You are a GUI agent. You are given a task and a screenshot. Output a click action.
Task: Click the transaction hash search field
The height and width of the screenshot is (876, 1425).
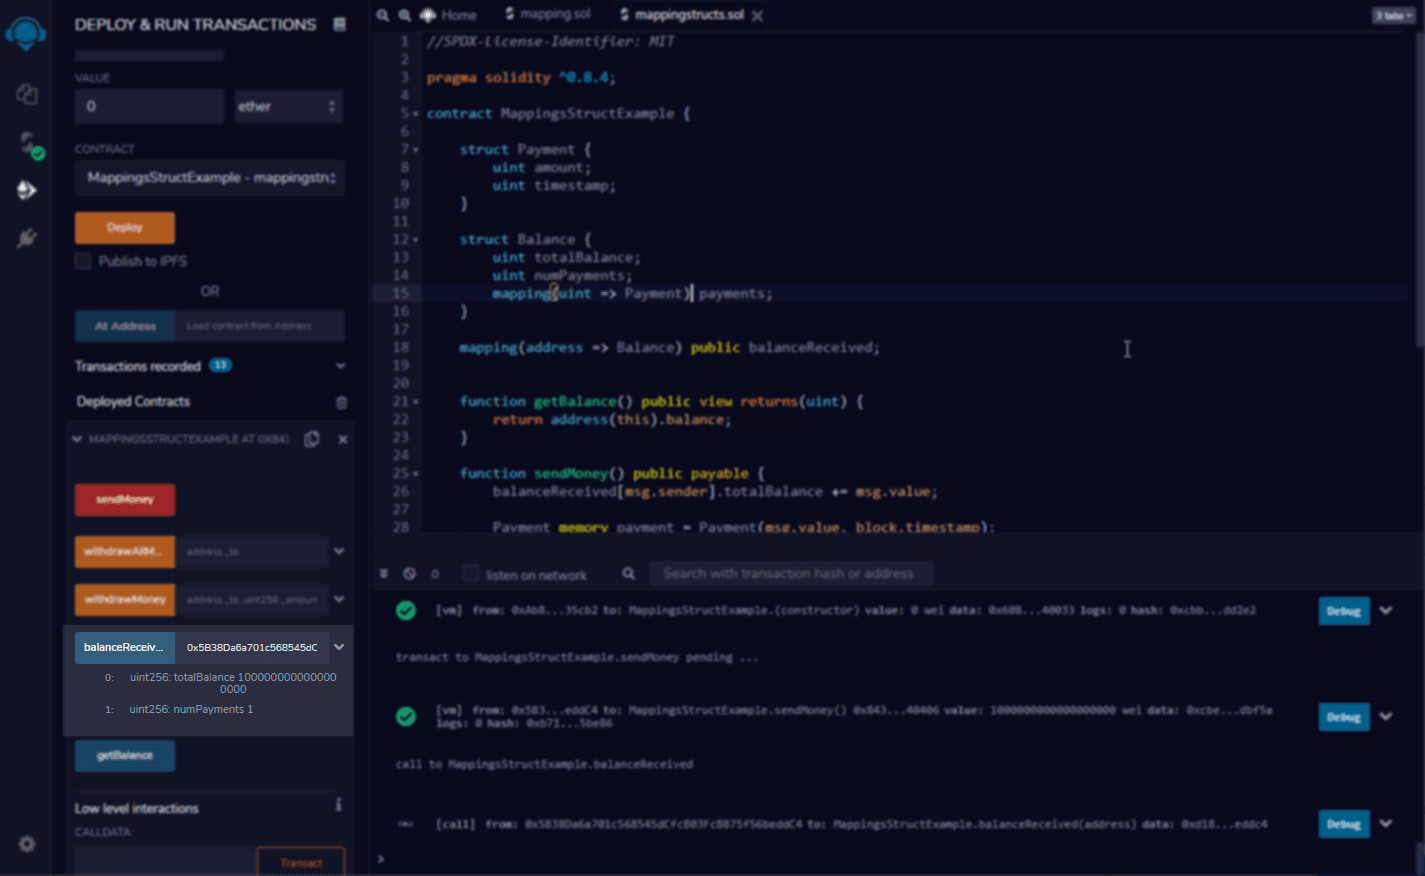[791, 573]
